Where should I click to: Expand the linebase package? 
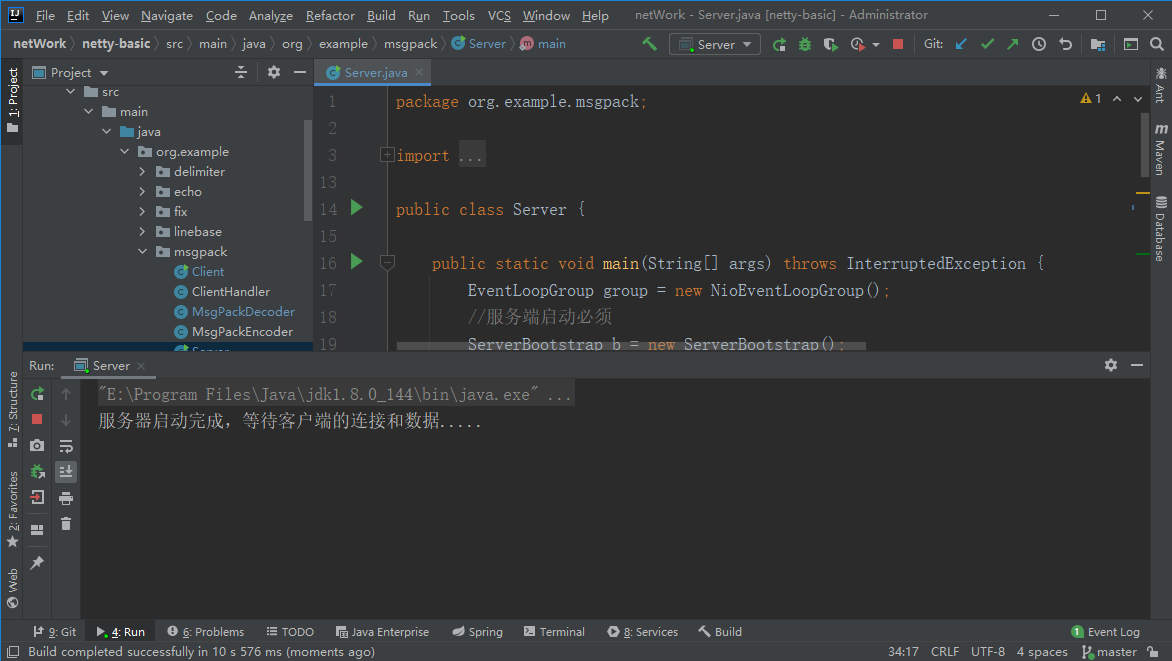click(x=142, y=232)
